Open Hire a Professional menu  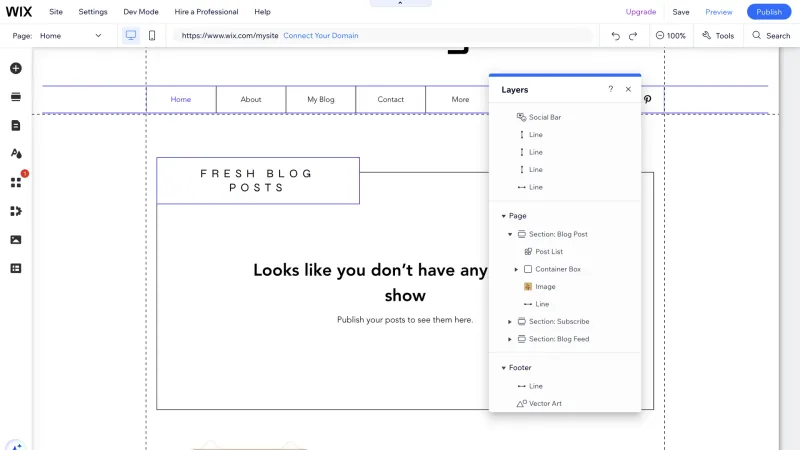coord(206,12)
